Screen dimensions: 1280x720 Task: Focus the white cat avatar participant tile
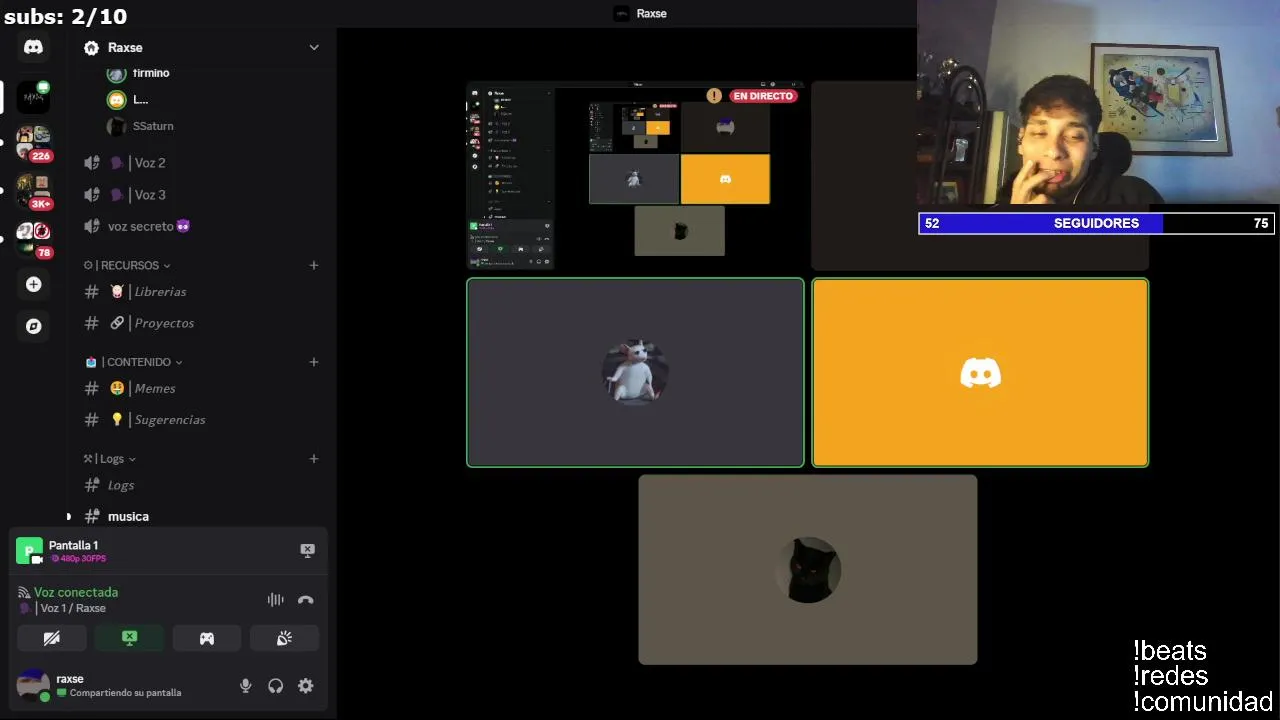point(635,372)
